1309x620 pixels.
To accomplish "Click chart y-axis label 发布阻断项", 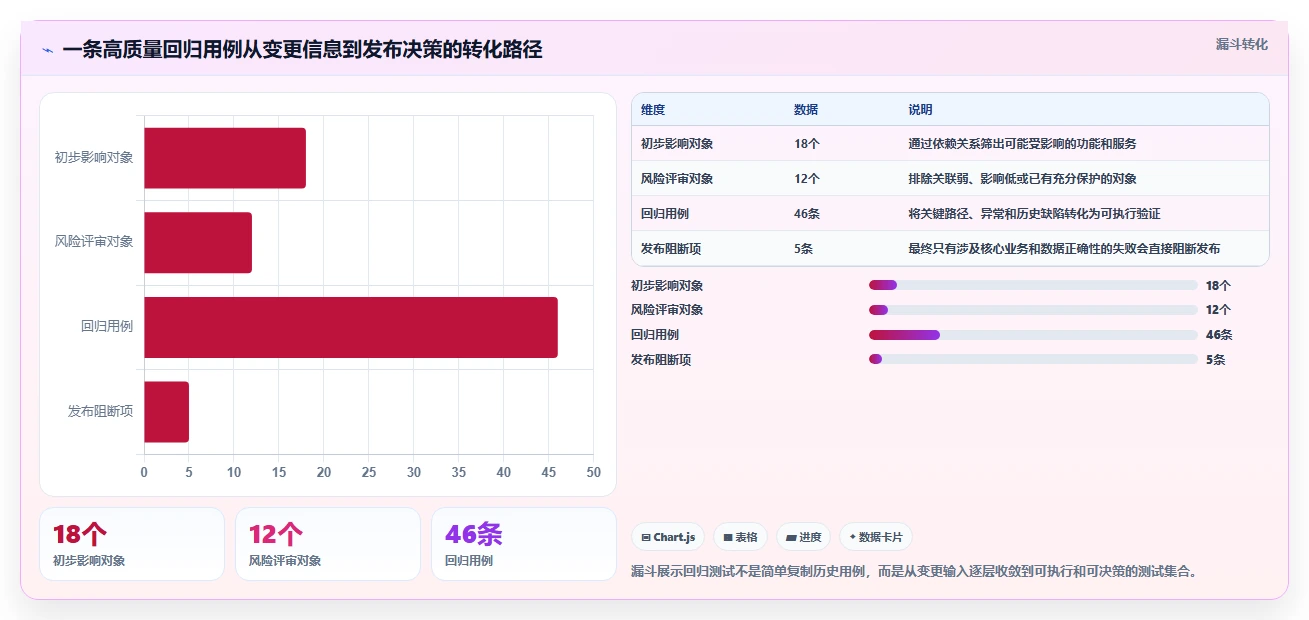I will coord(100,411).
